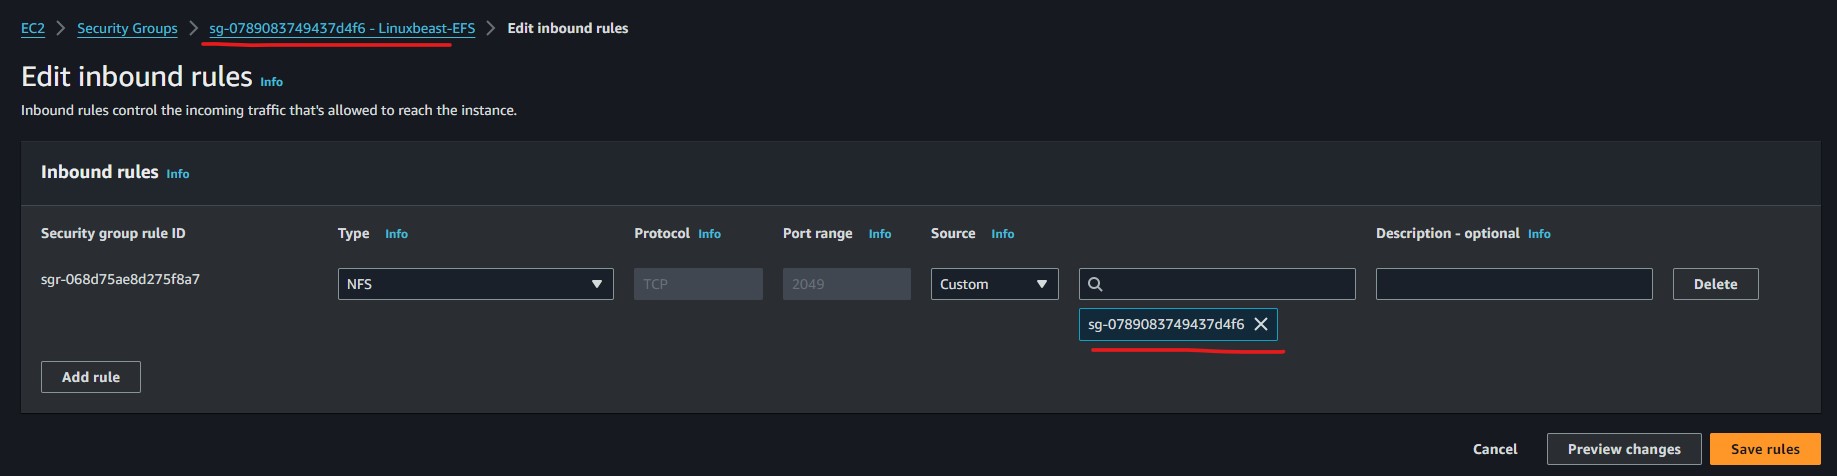Open Info link beside Inbound rules panel title
This screenshot has height=476, width=1837.
click(x=178, y=174)
